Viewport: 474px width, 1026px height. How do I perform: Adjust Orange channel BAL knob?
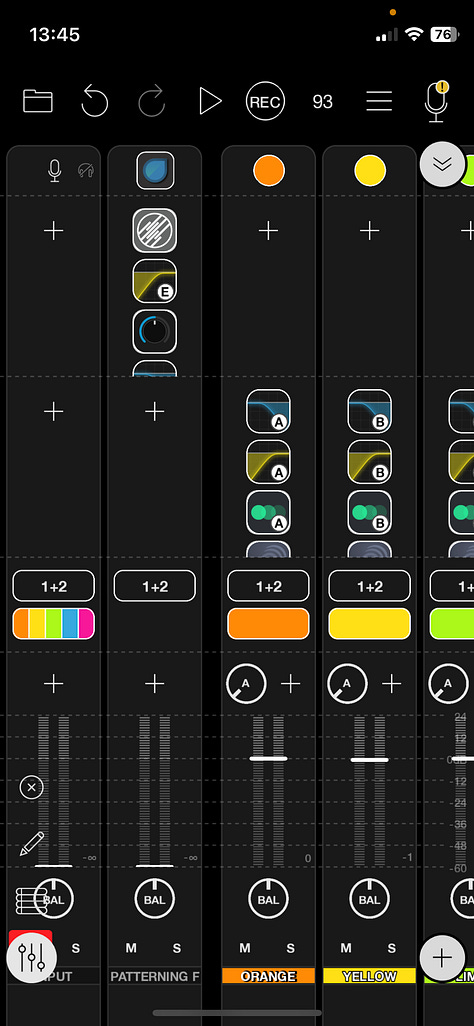pyautogui.click(x=268, y=900)
